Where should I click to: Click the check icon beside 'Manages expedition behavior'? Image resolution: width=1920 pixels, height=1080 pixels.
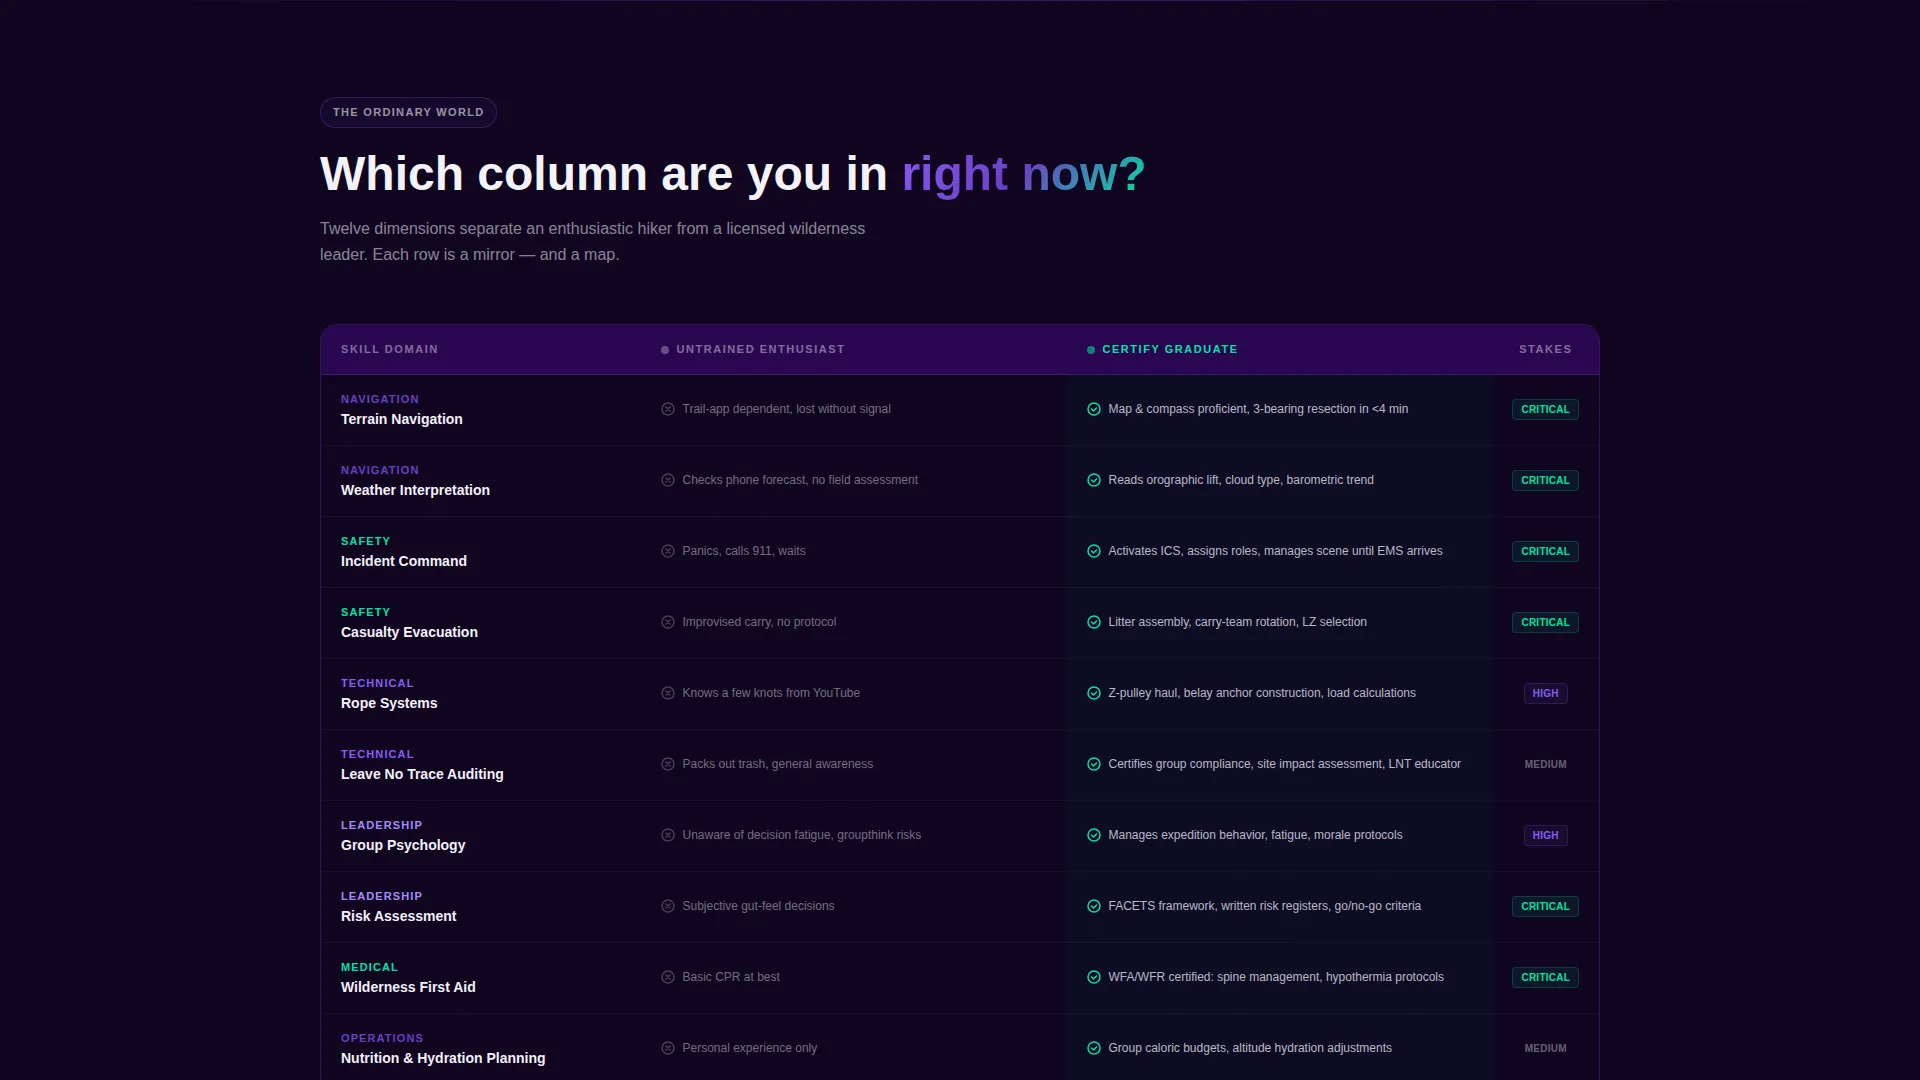(1094, 835)
